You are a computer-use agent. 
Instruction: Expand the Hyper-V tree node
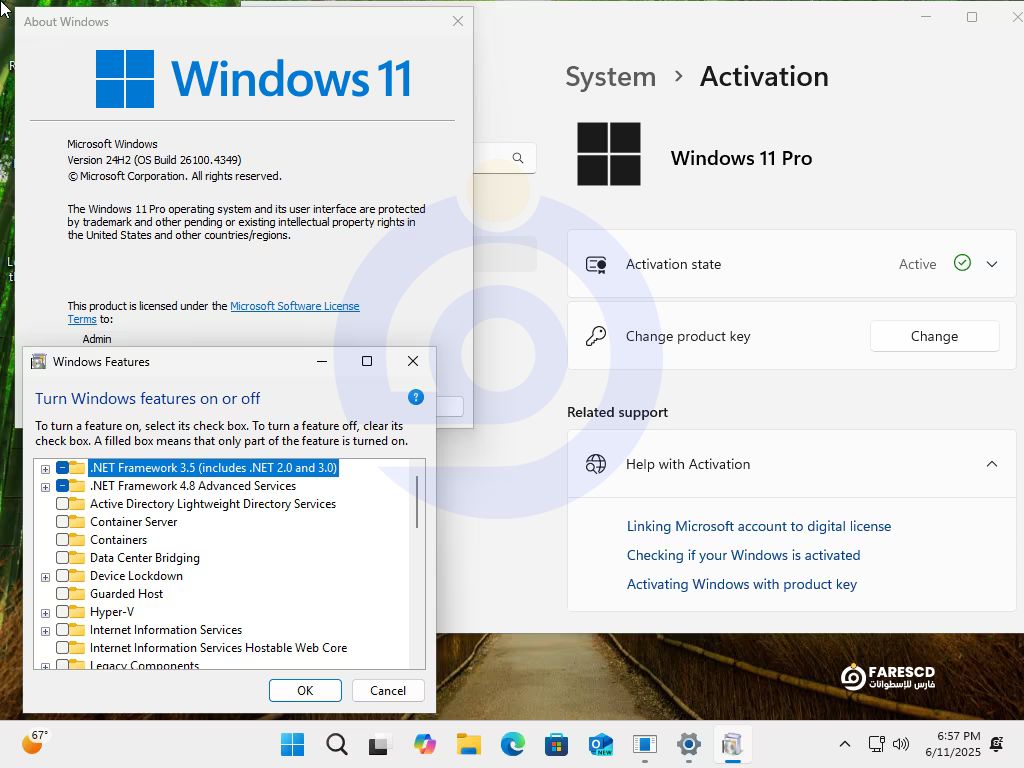[45, 613]
